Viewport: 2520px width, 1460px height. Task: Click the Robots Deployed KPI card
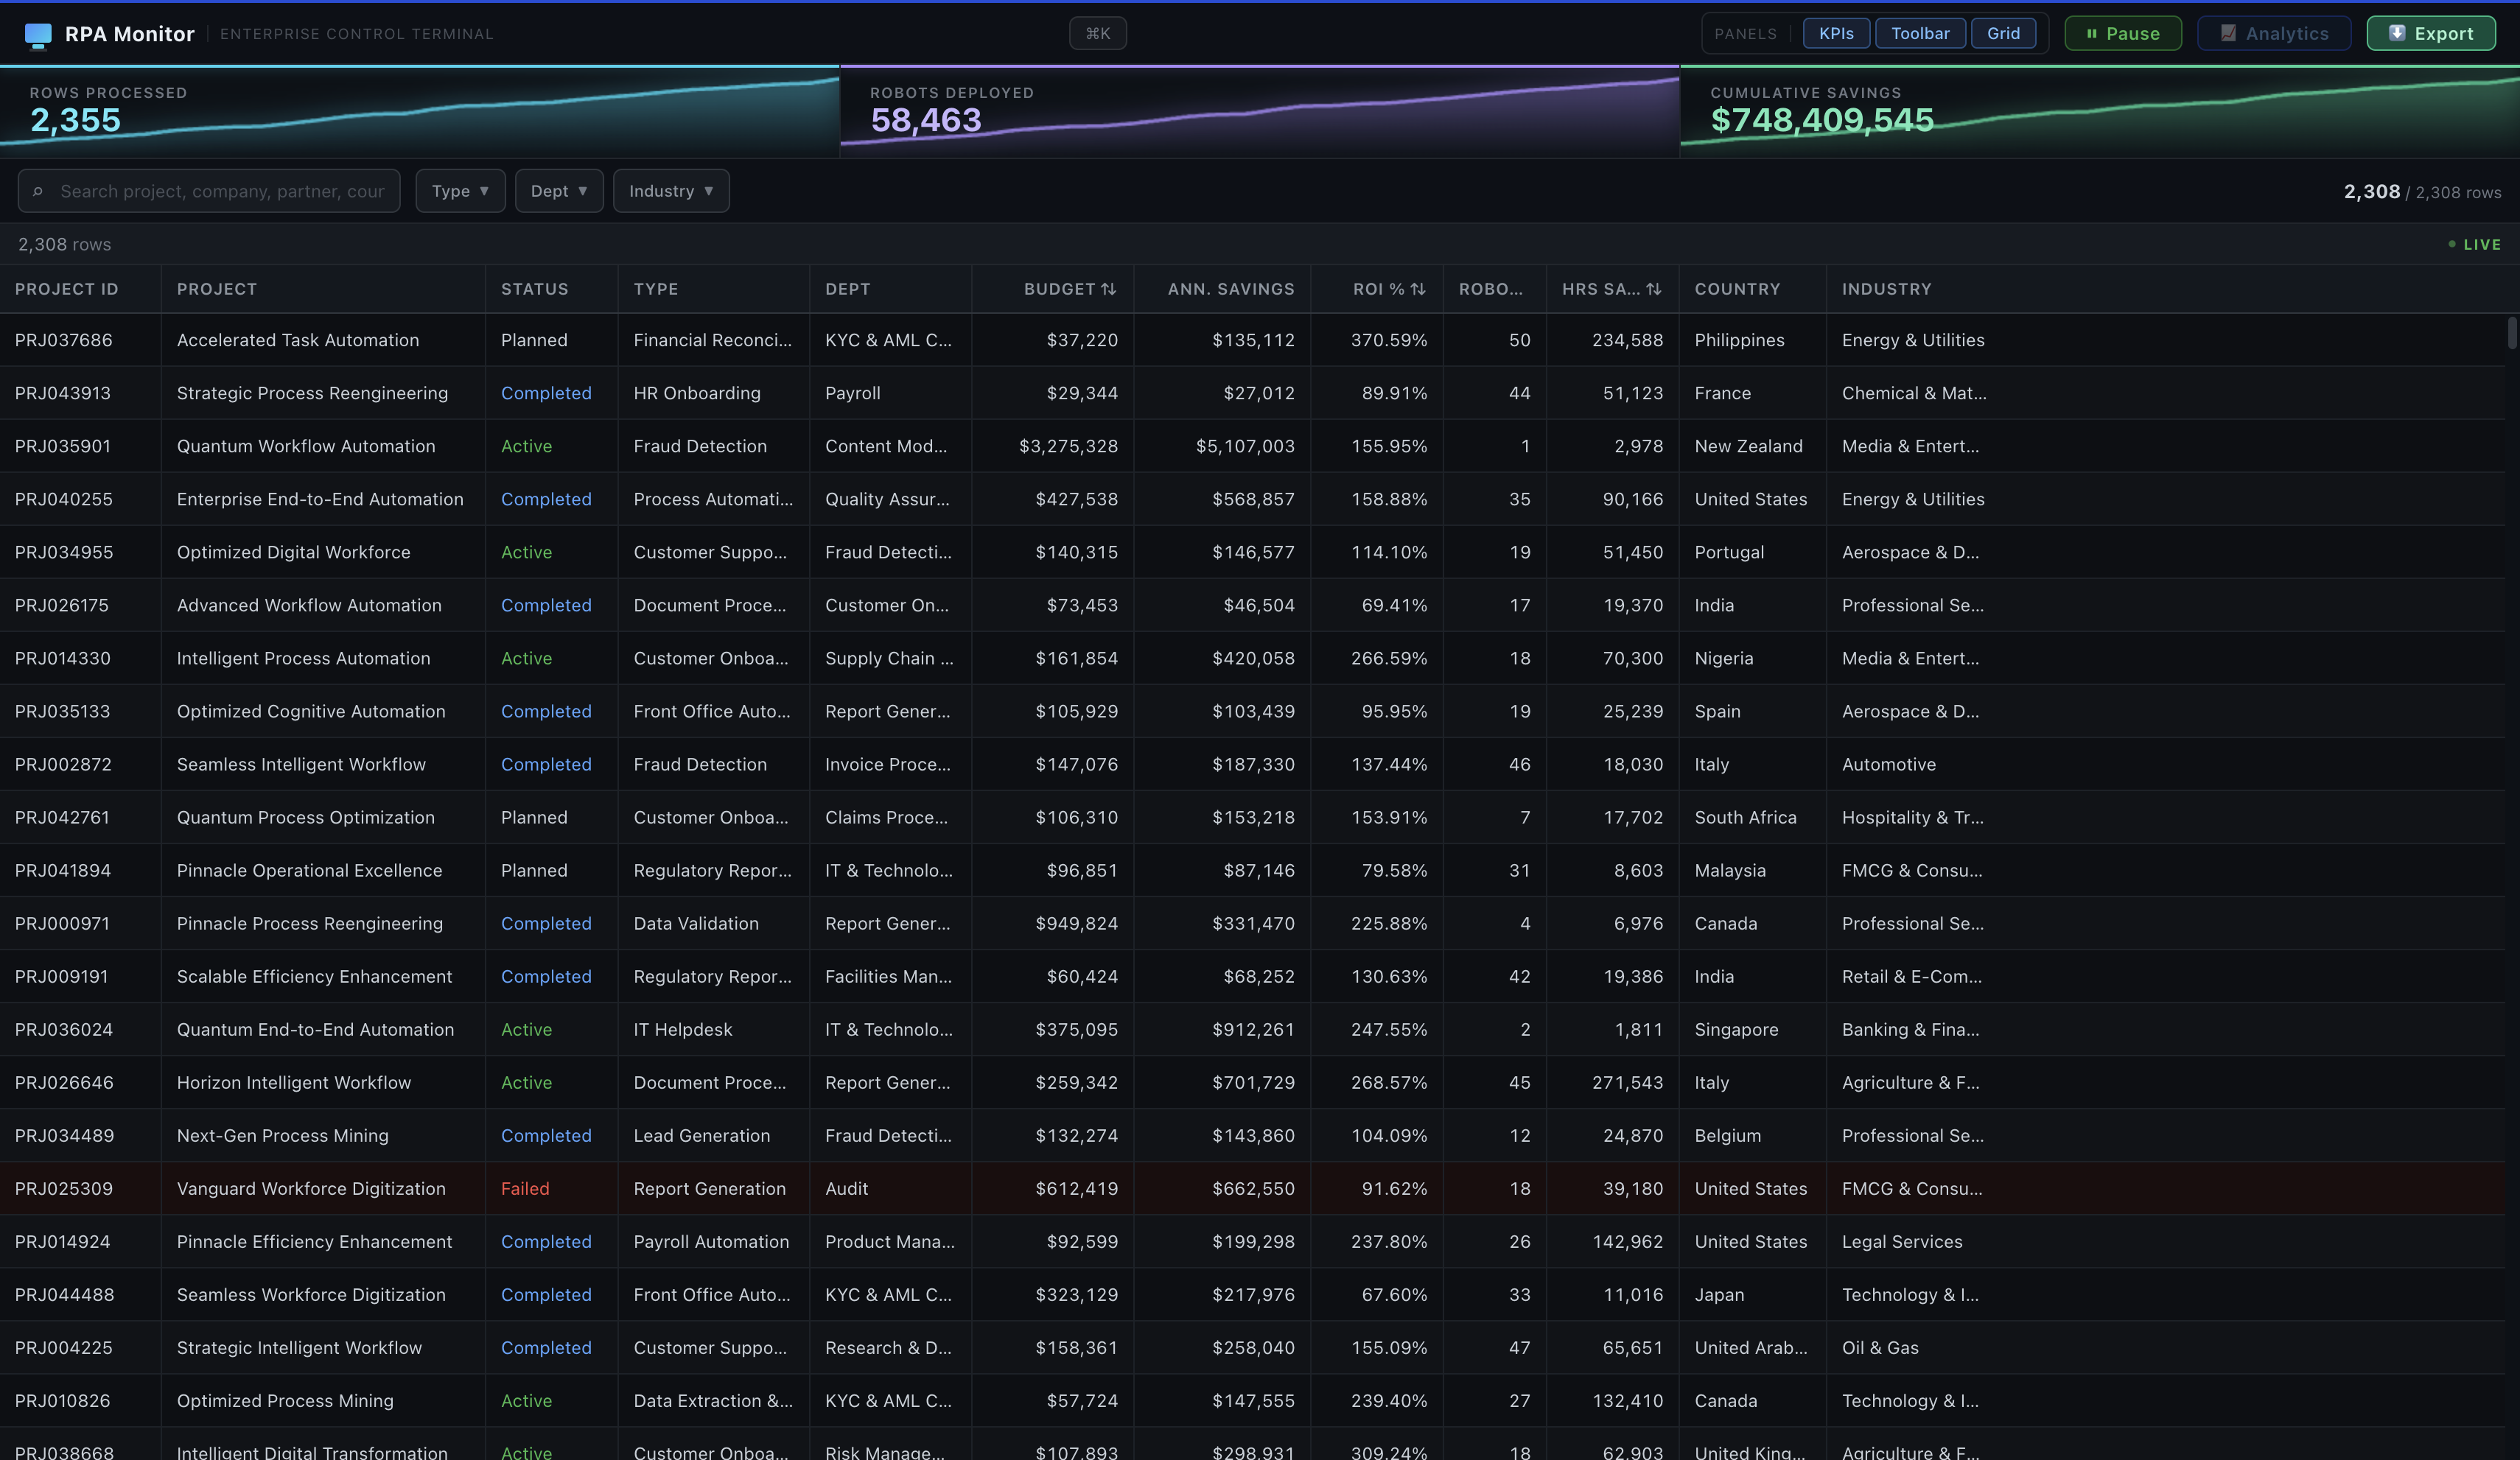1259,112
